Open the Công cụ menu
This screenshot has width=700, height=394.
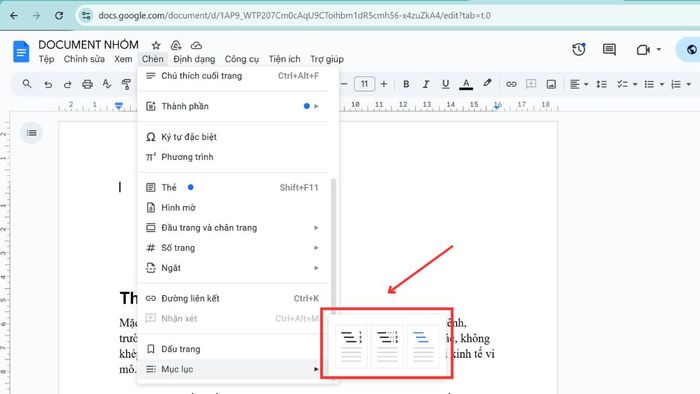(x=242, y=59)
